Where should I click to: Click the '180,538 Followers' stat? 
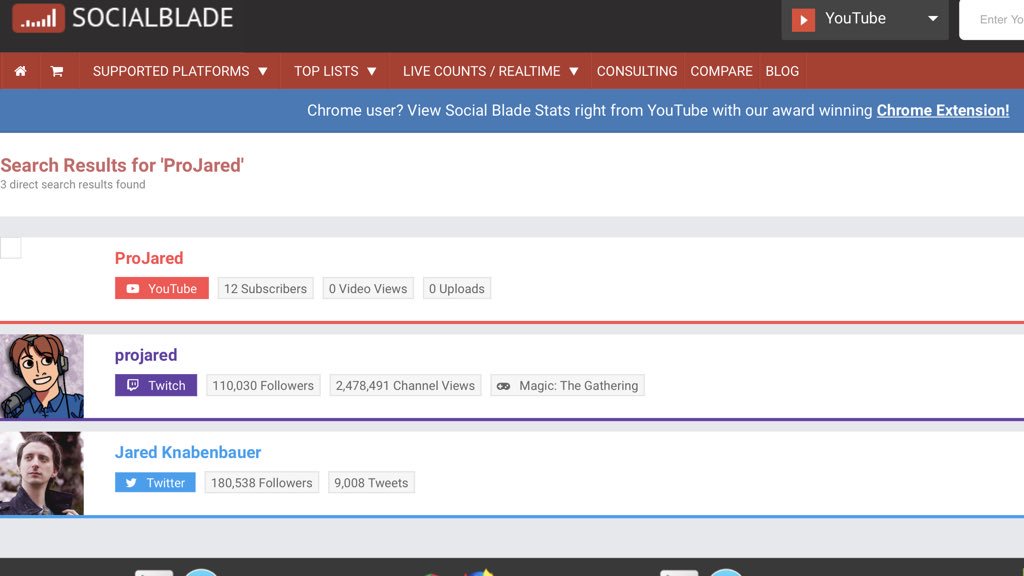tap(261, 483)
